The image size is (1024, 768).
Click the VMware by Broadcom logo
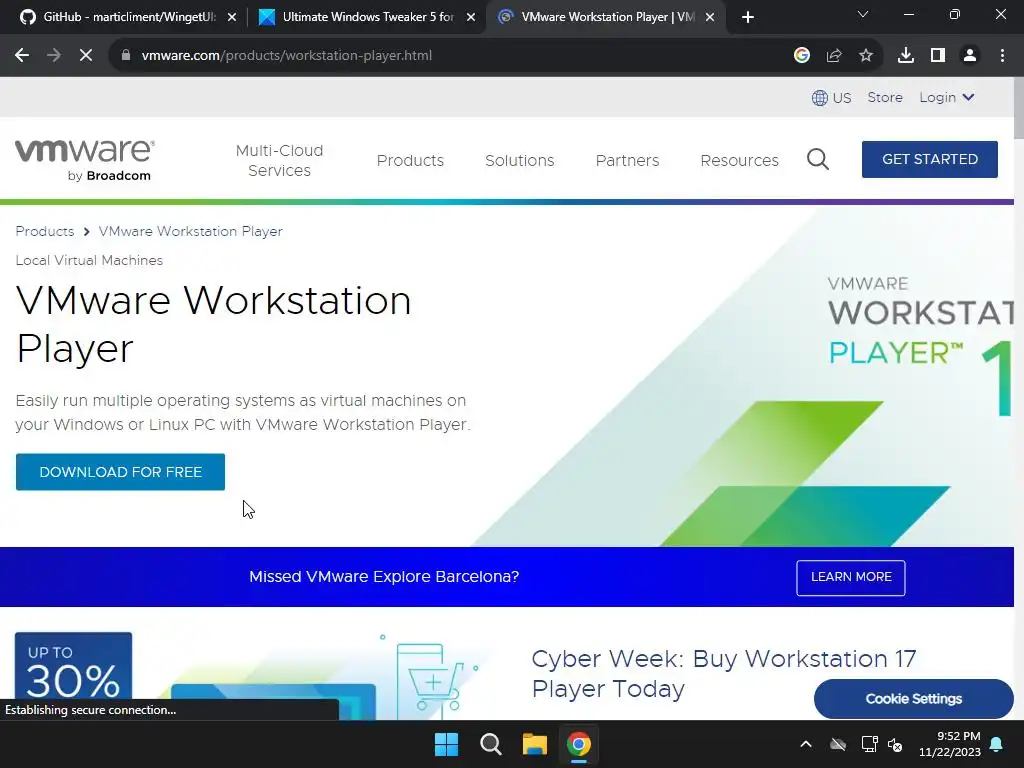(x=84, y=160)
